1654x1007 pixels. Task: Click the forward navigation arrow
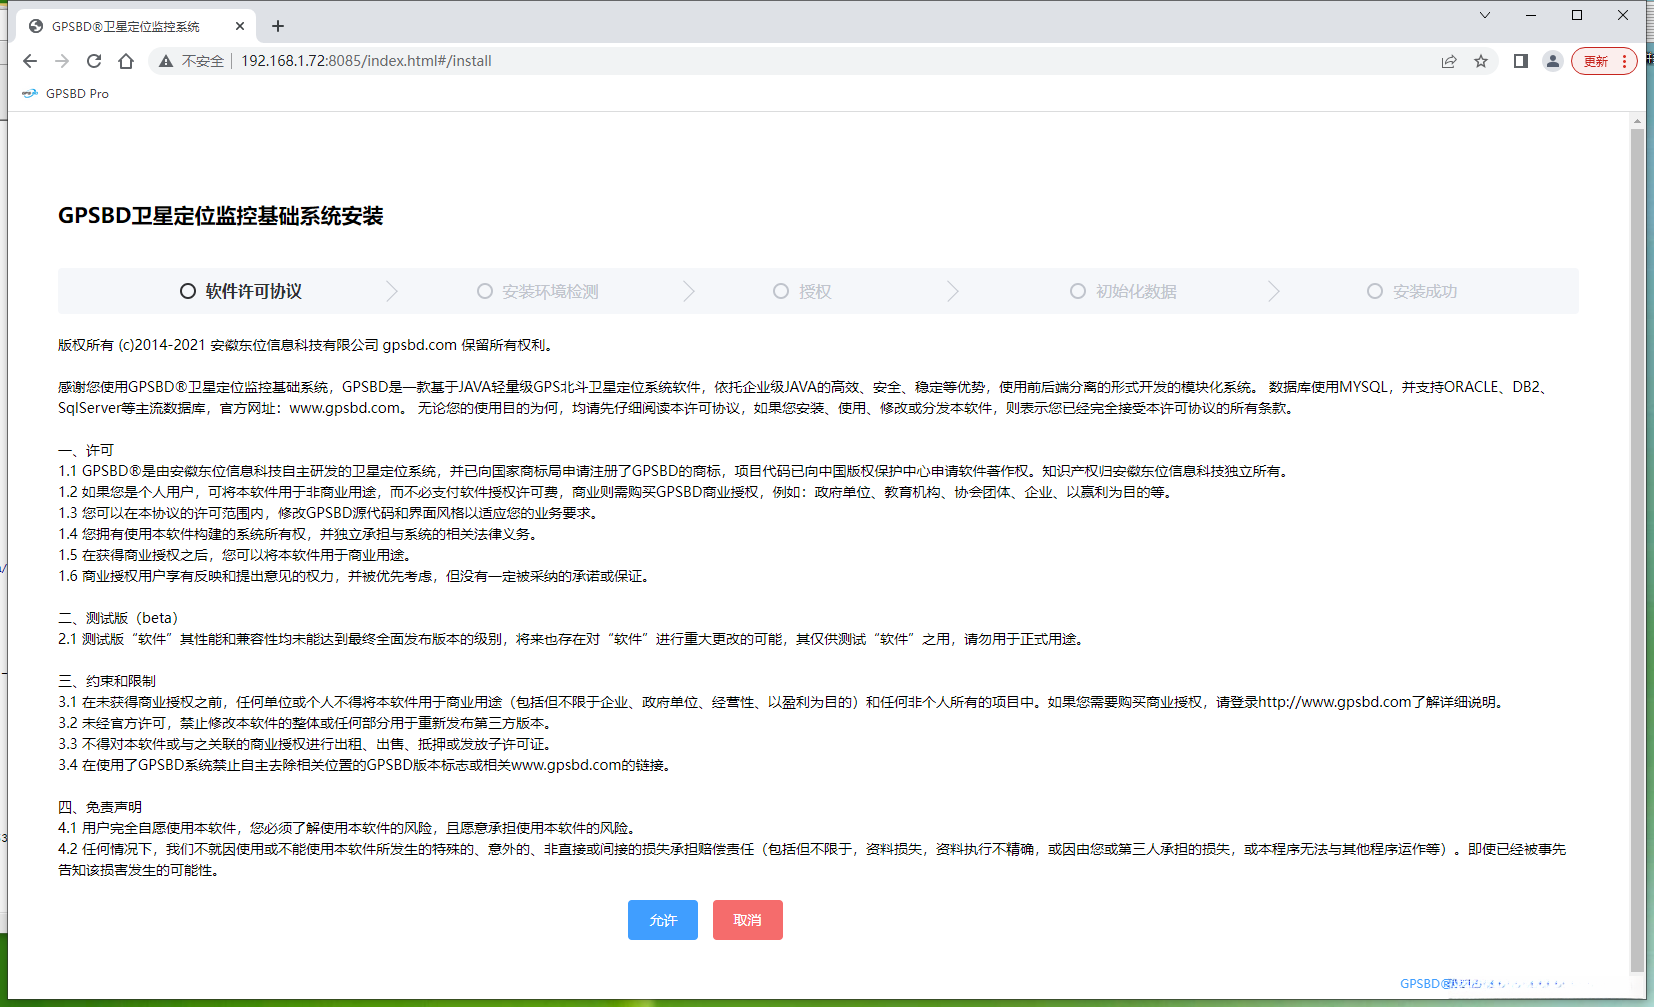[62, 61]
